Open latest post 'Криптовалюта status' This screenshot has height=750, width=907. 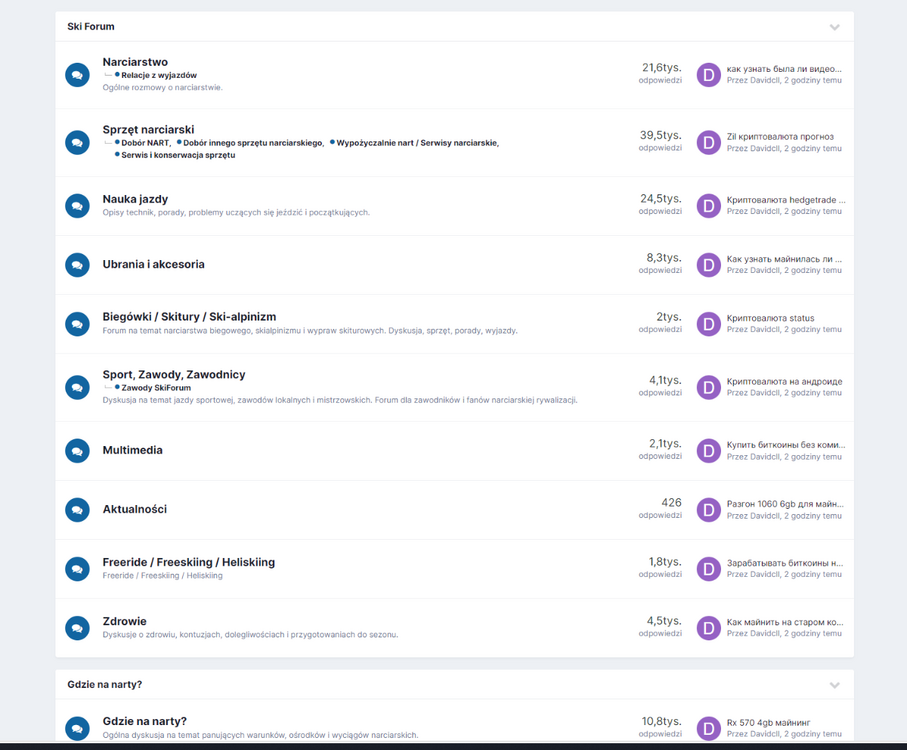[770, 318]
